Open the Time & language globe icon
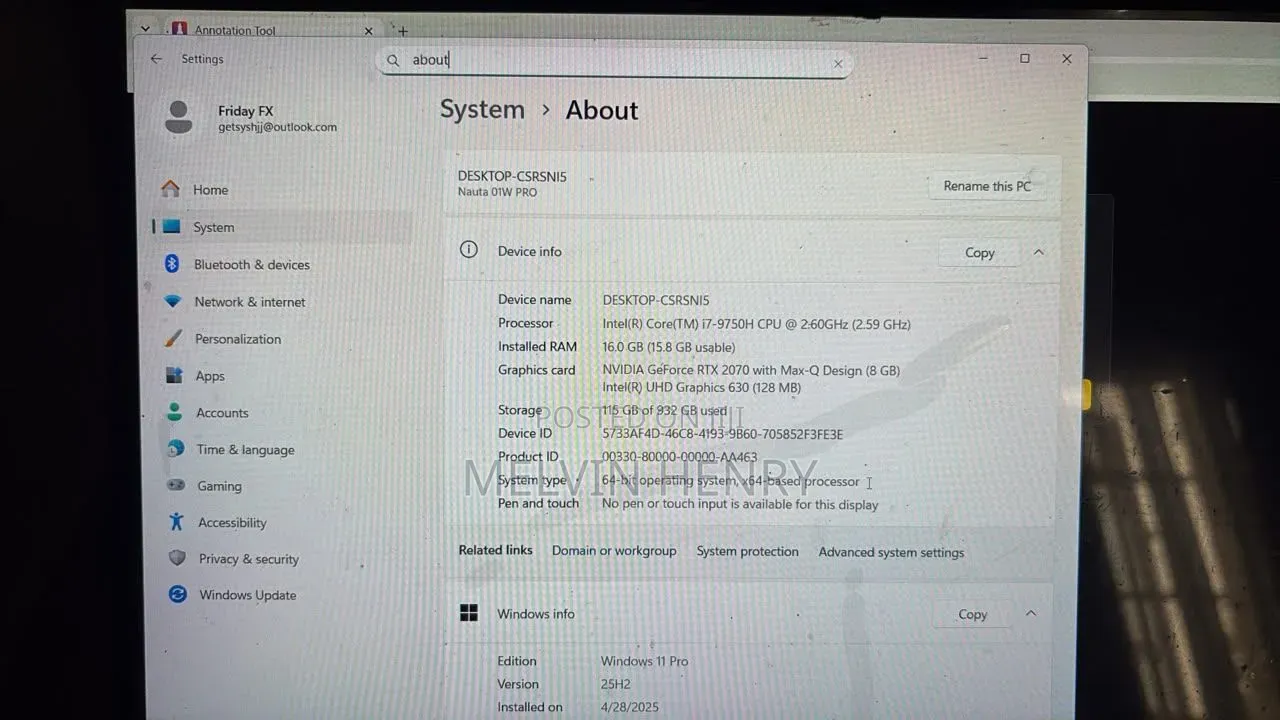 176,449
